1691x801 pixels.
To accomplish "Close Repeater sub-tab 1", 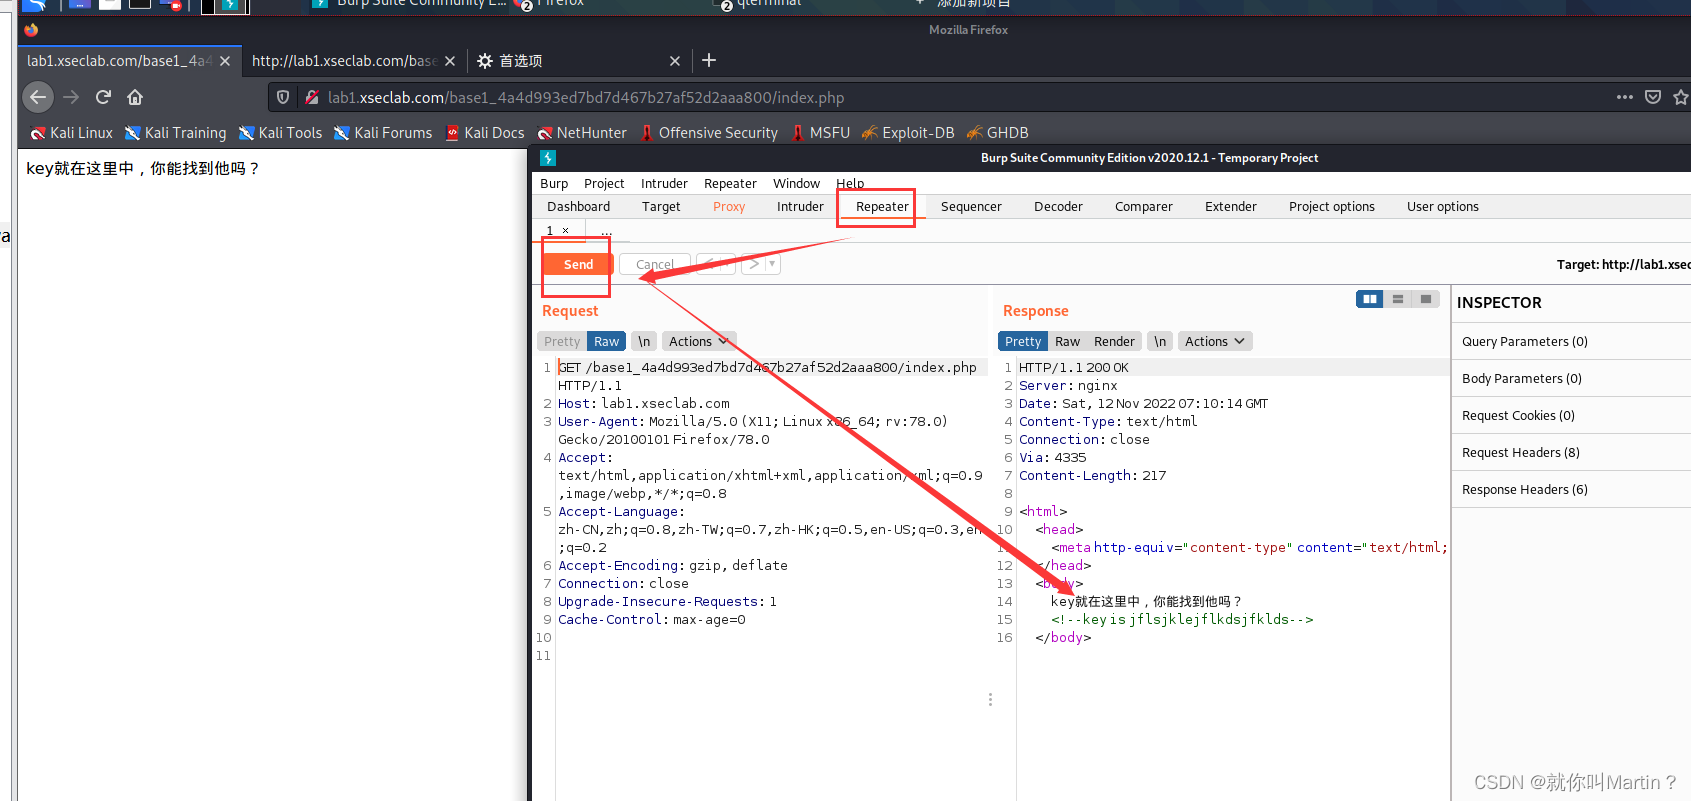I will [x=565, y=231].
